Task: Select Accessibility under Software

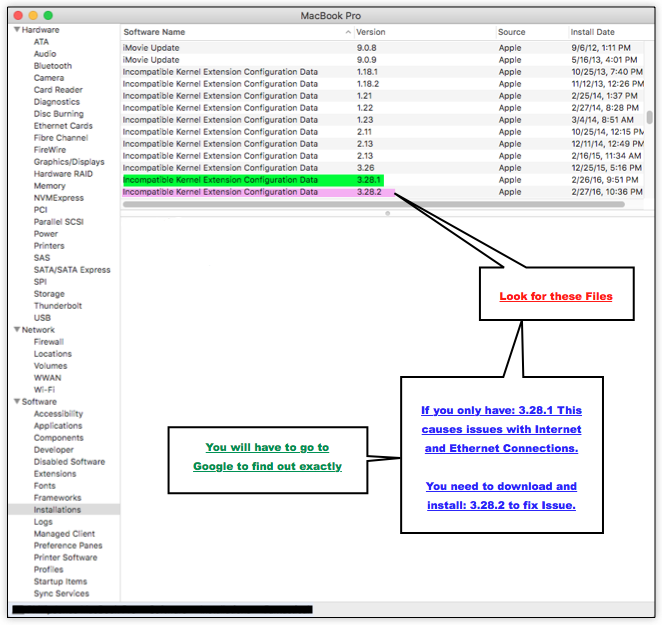Action: [58, 414]
